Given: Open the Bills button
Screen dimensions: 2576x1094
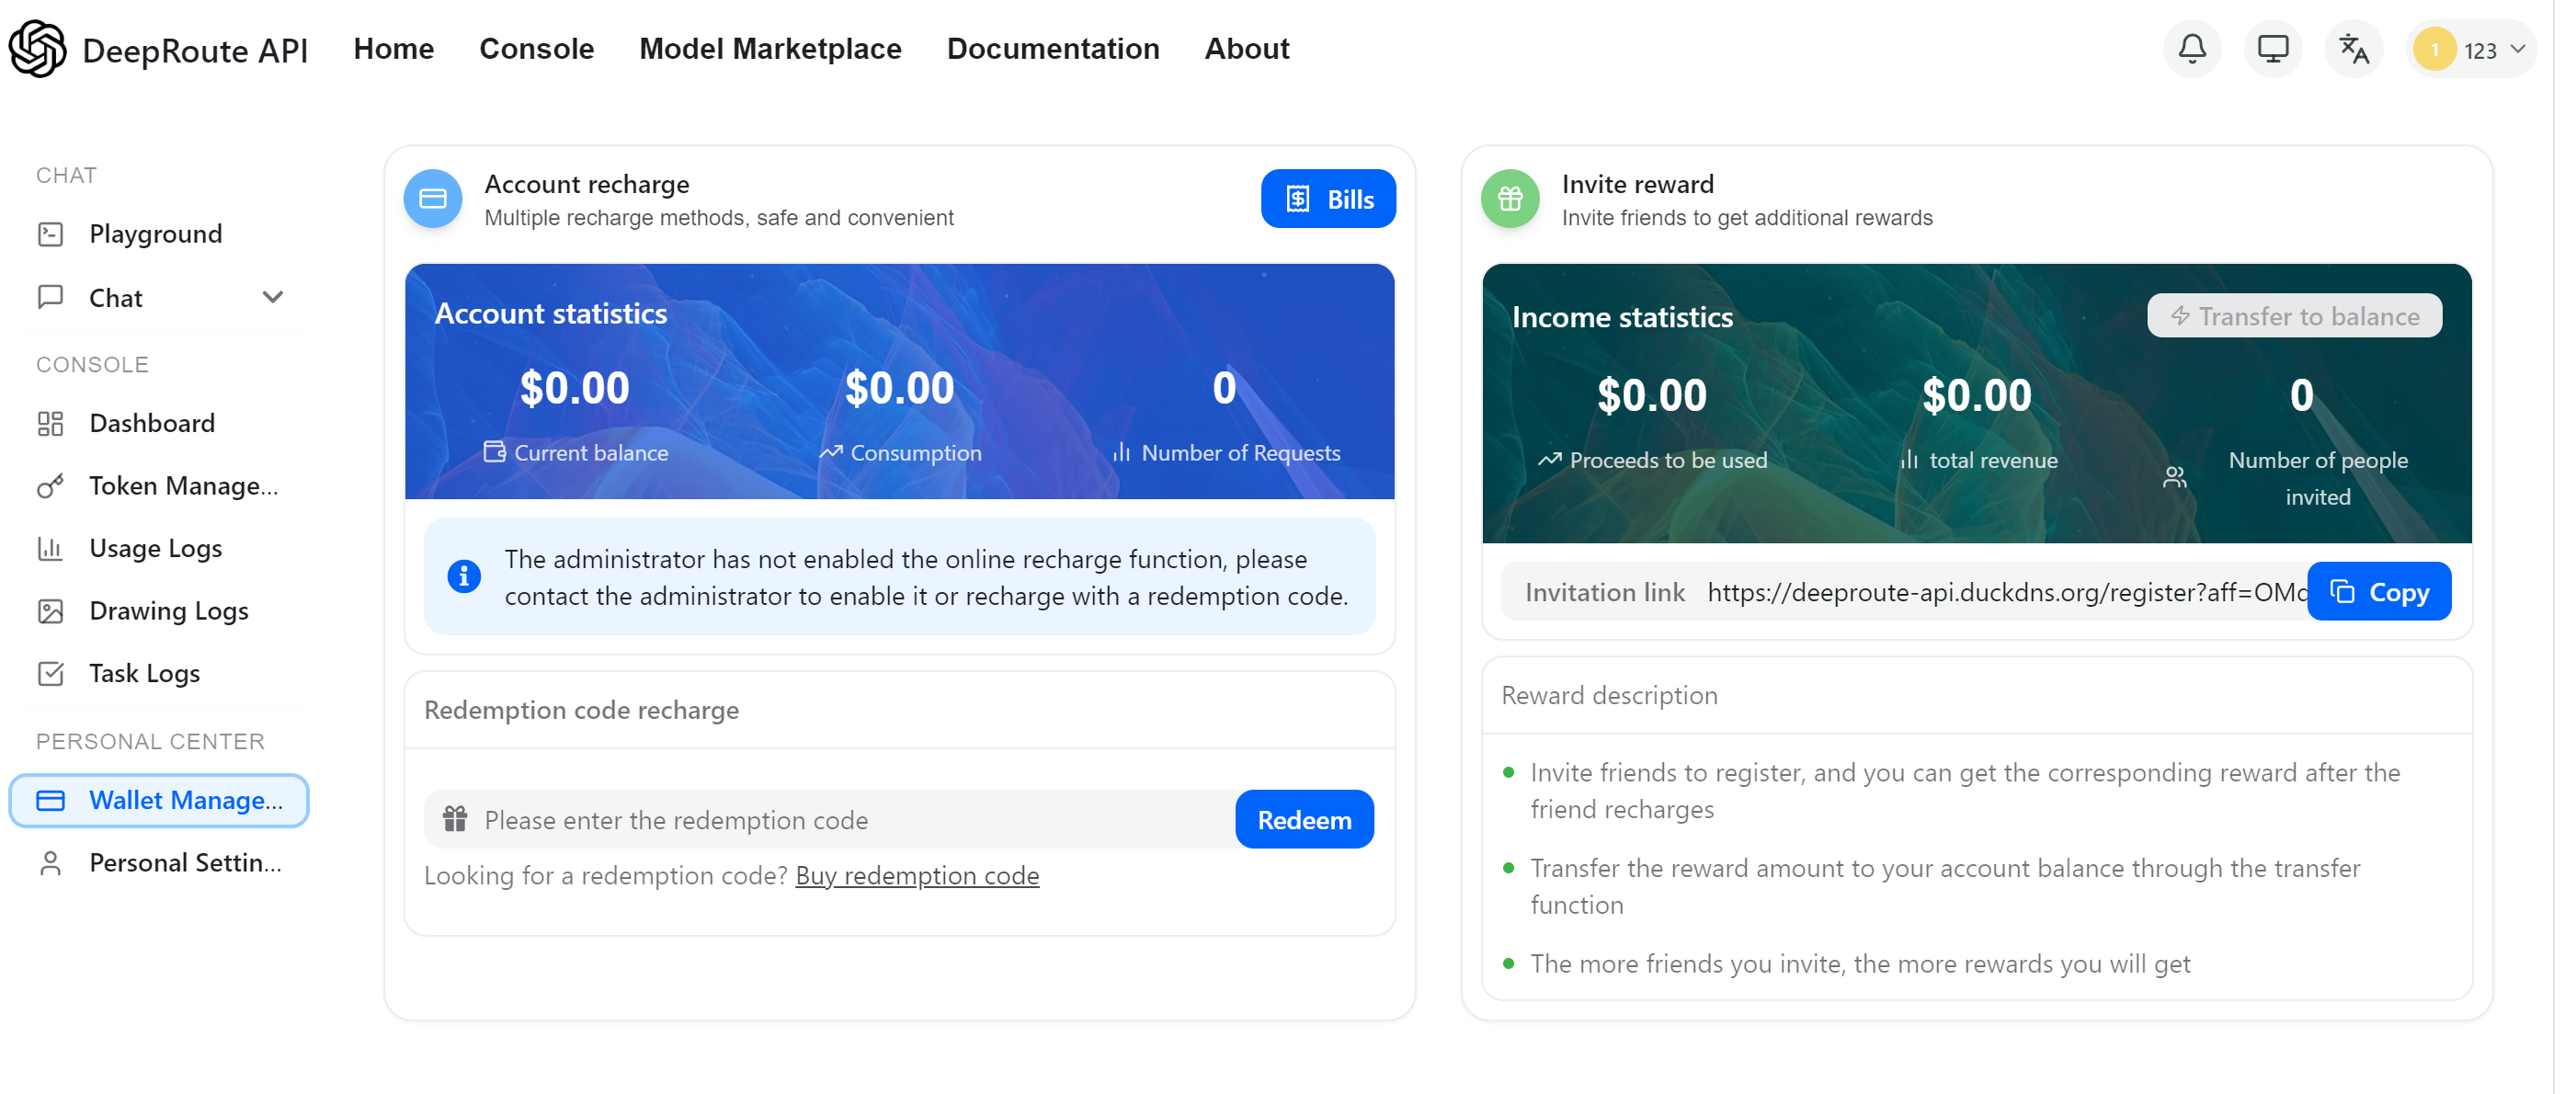Looking at the screenshot, I should click(1328, 199).
